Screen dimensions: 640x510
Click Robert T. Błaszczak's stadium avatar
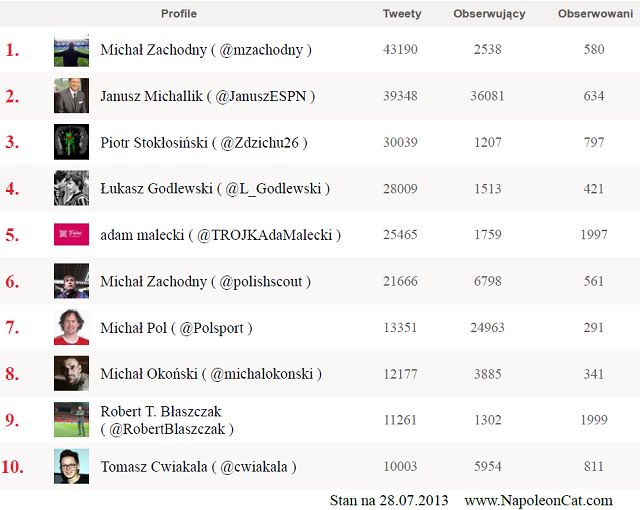(71, 420)
